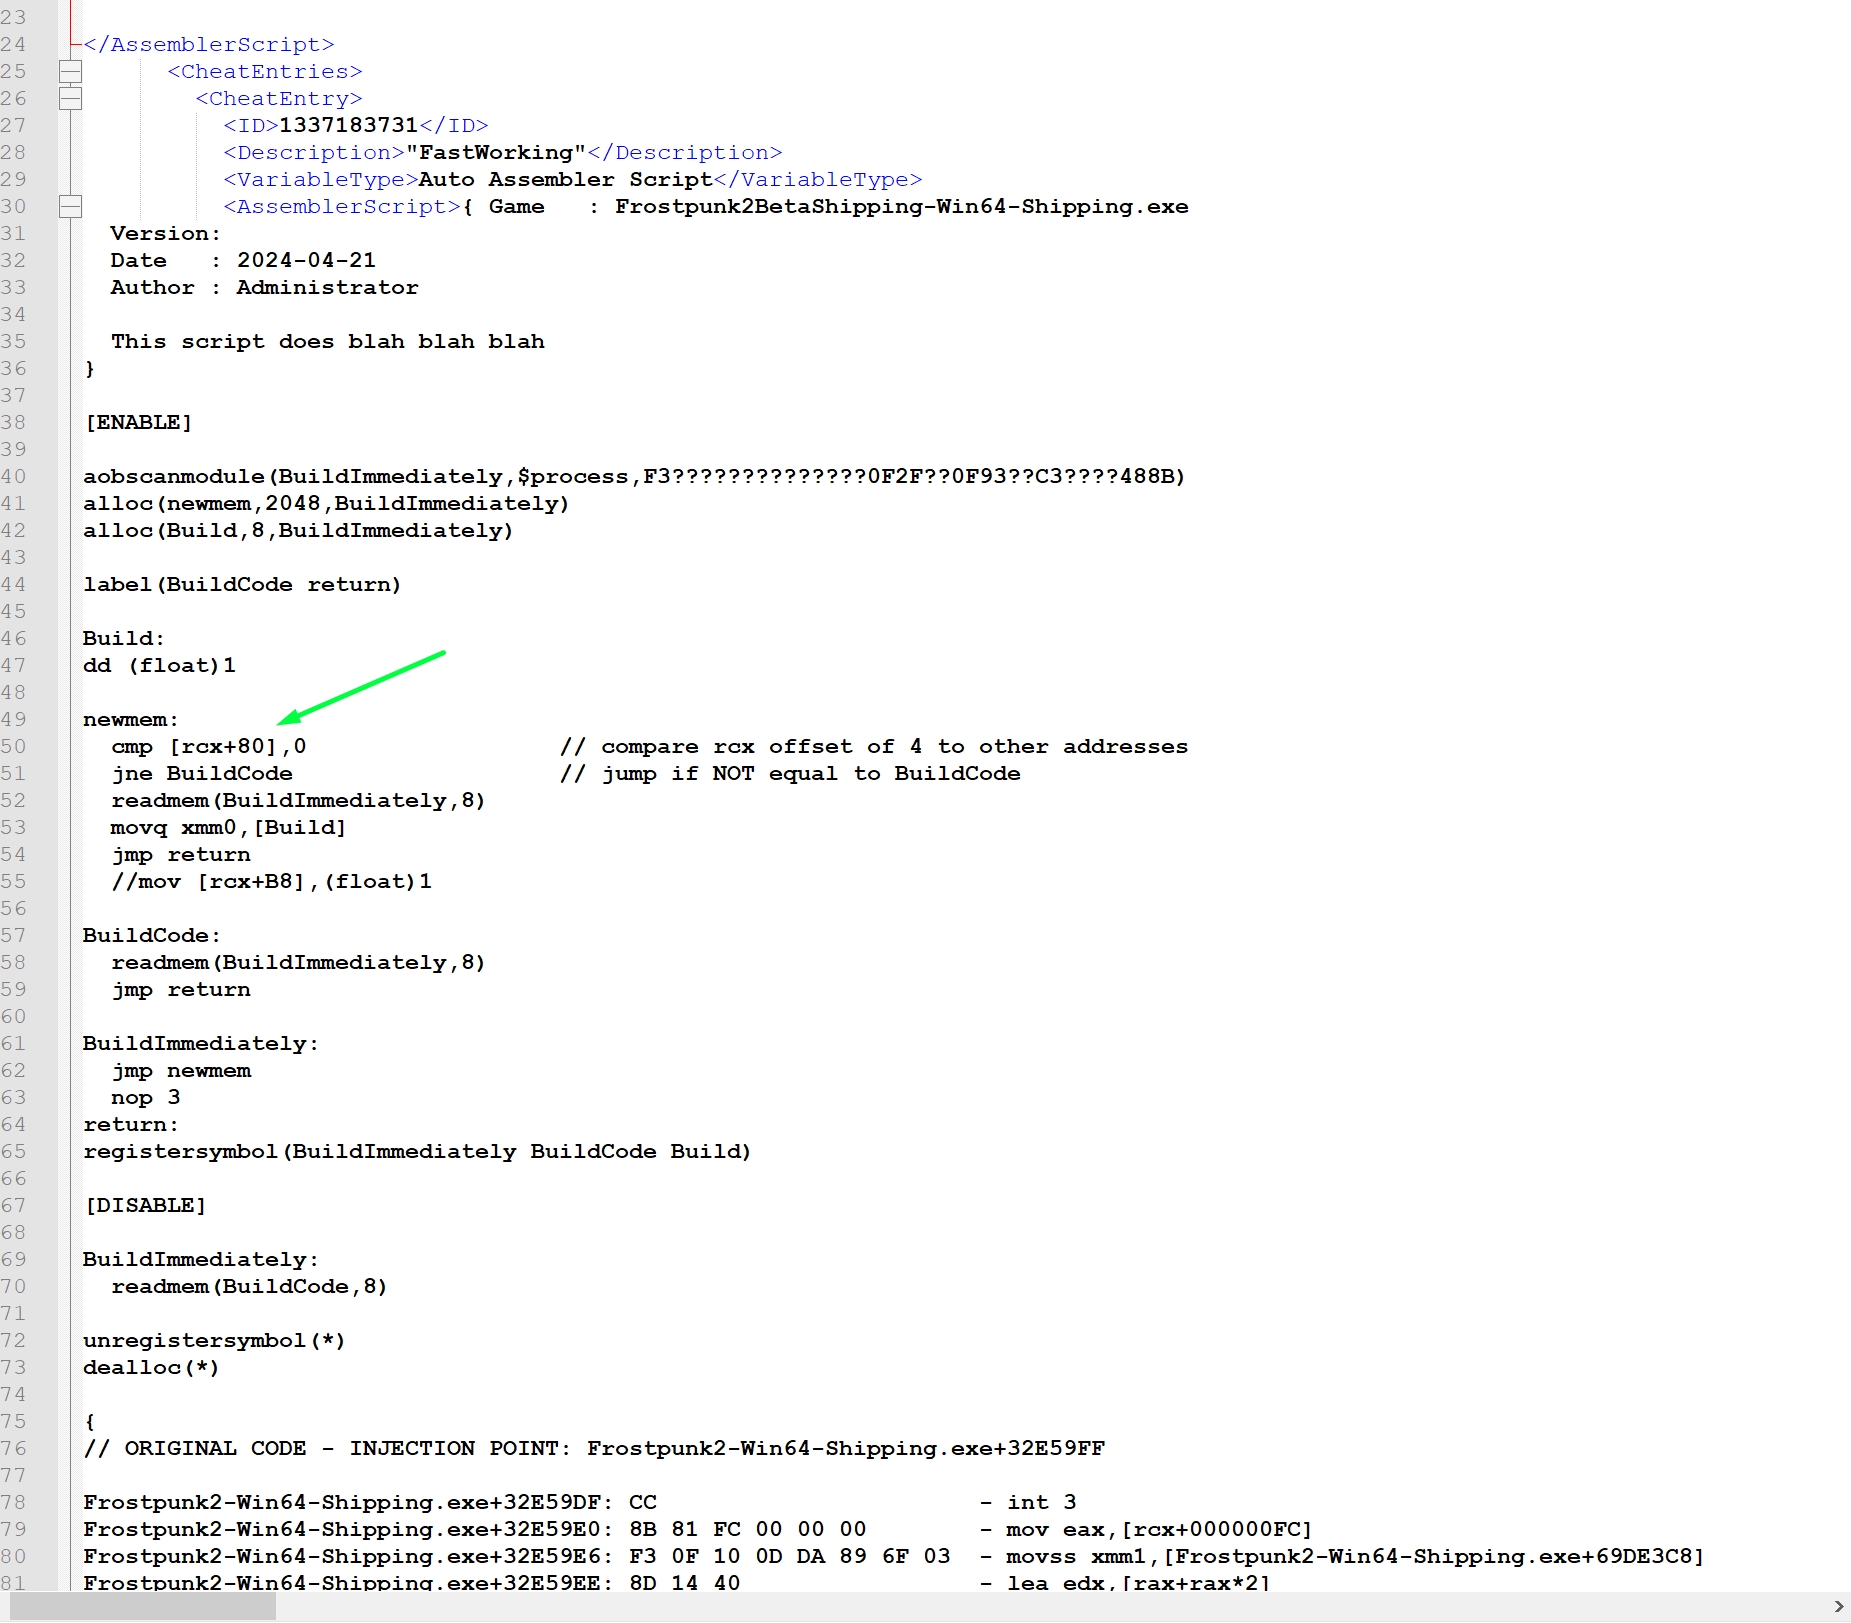The image size is (1851, 1623).
Task: Click the VariableType Auto Assembler Script text
Action: tap(565, 180)
